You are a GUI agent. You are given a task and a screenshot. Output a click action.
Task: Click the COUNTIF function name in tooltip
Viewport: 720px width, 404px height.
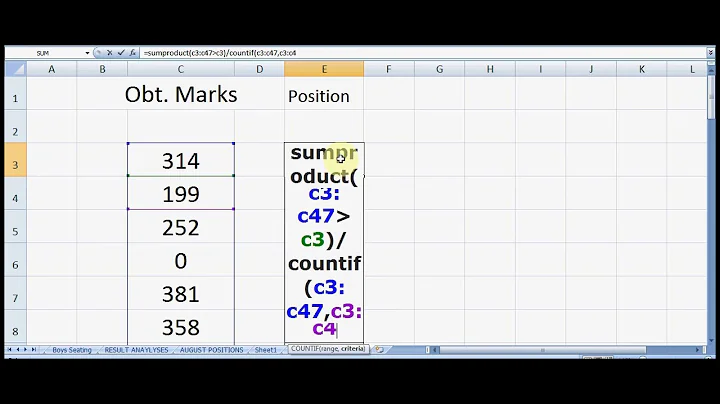click(305, 349)
